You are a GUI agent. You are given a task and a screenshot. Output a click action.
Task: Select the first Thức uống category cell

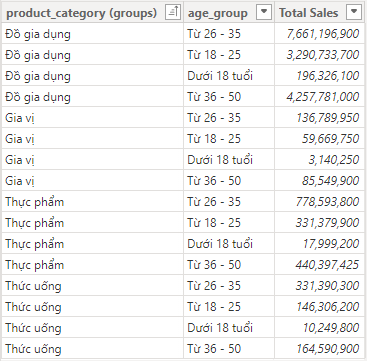coord(92,286)
